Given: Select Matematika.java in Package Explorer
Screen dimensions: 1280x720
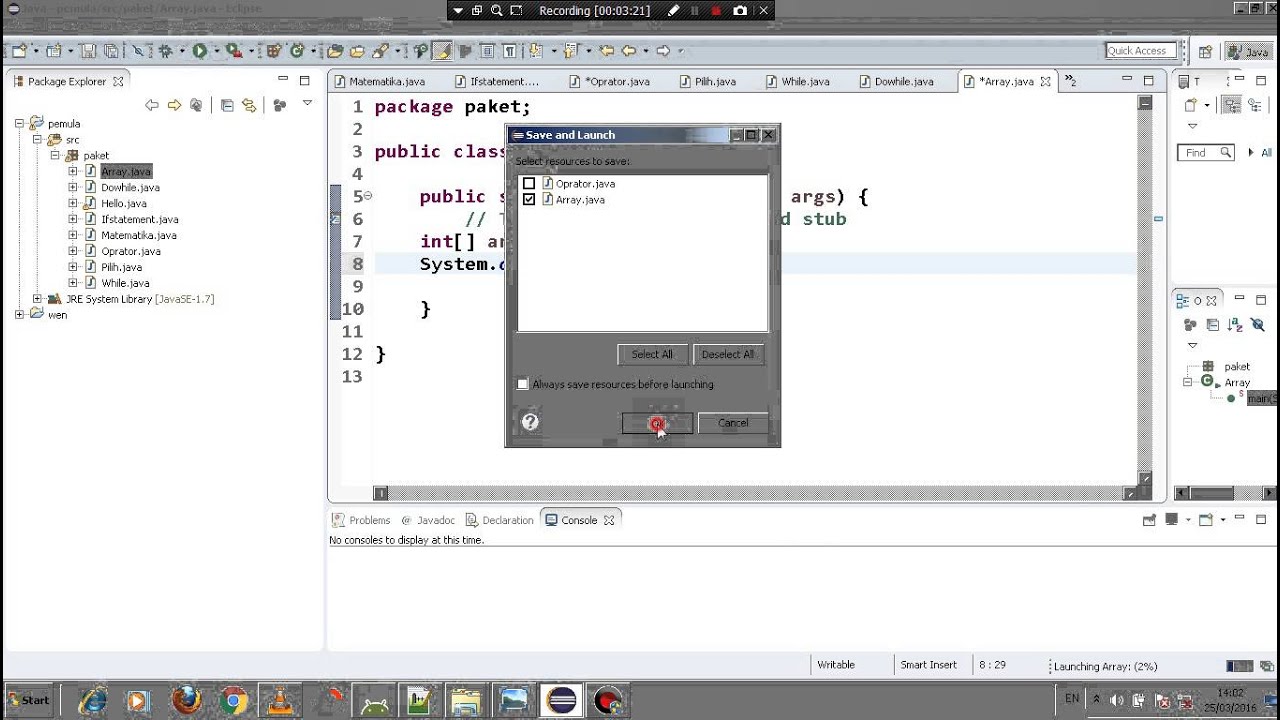Looking at the screenshot, I should (138, 236).
